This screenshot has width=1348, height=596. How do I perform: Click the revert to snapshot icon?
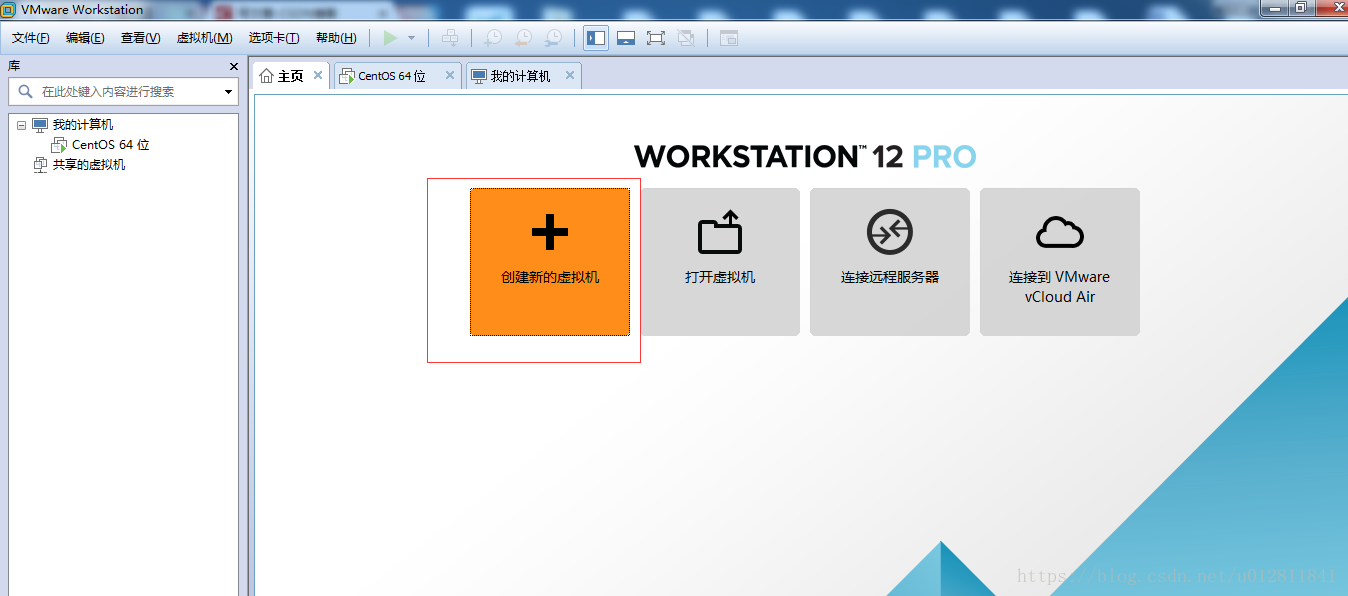[523, 38]
